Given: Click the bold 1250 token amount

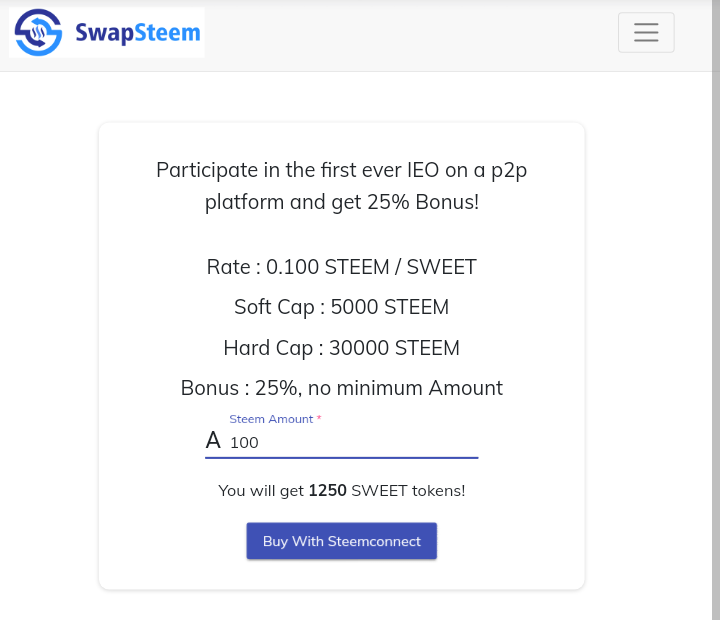Looking at the screenshot, I should pyautogui.click(x=327, y=491).
